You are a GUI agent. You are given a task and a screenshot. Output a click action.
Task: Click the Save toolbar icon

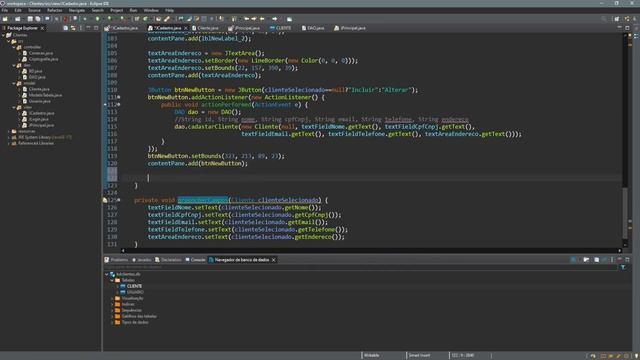[30, 19]
